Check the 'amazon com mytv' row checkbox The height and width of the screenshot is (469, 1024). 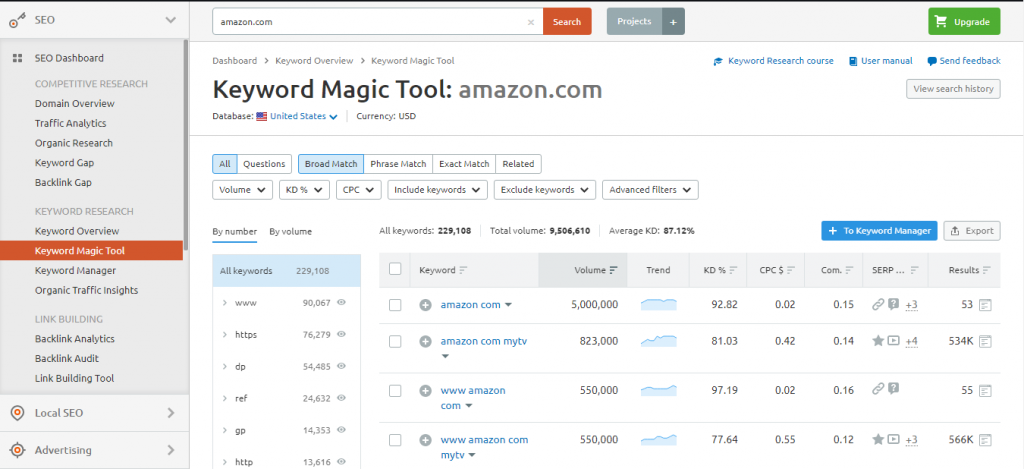click(395, 341)
